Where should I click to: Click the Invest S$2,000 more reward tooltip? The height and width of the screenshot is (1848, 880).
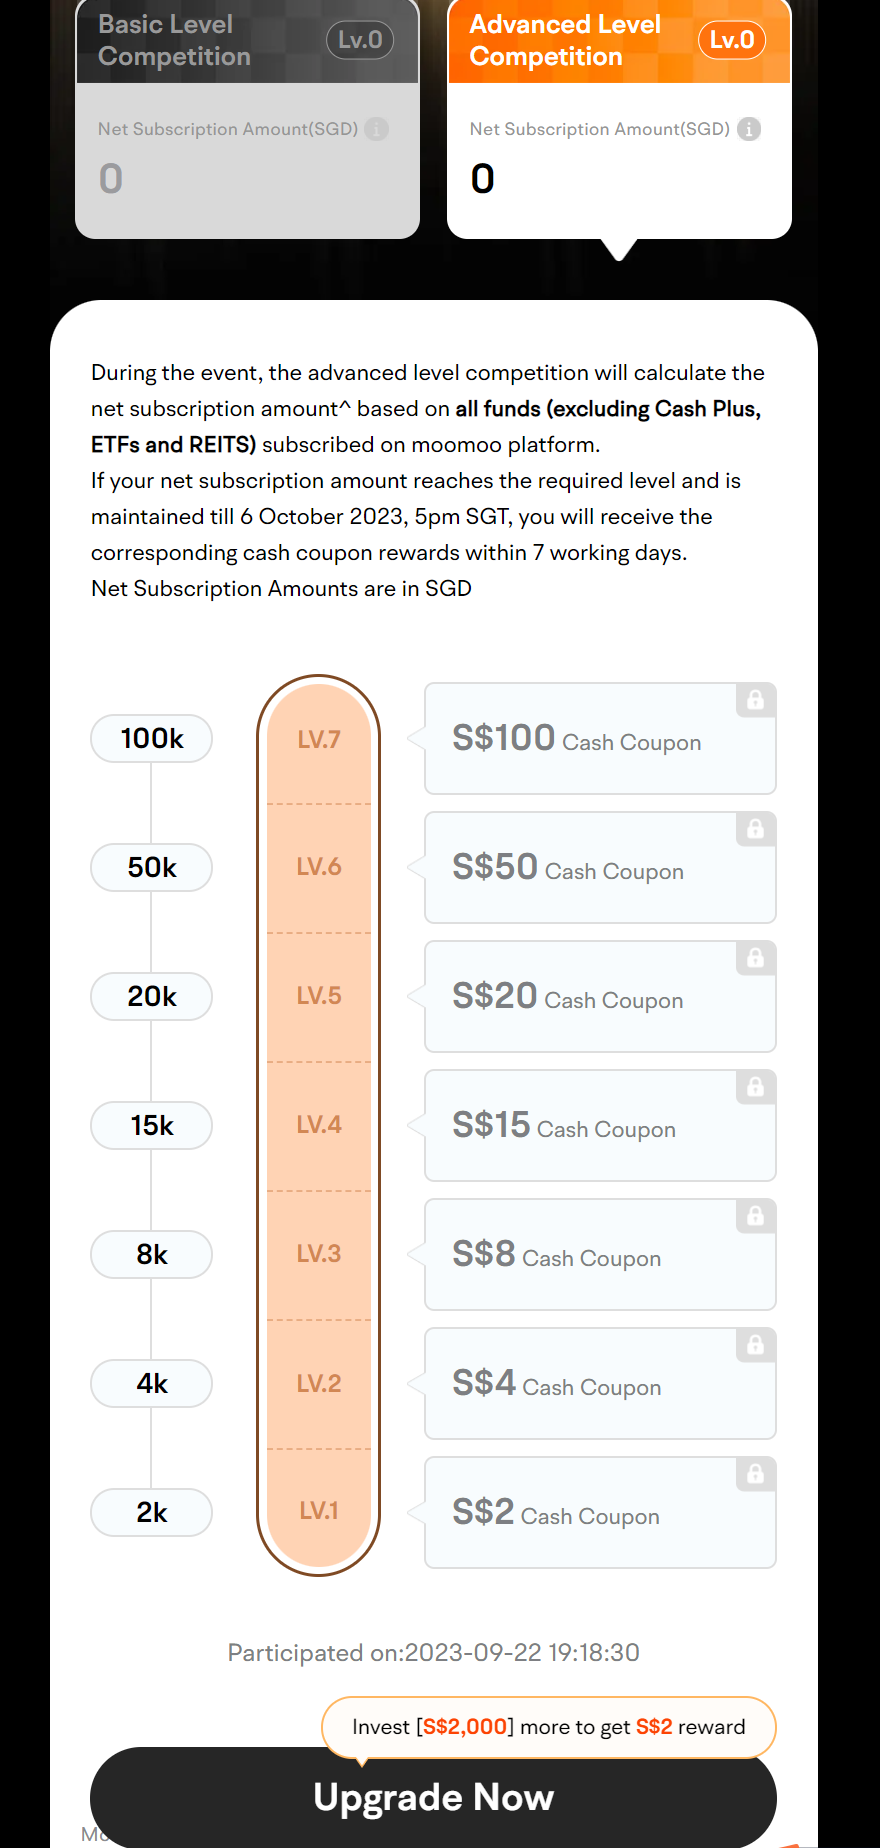click(549, 1727)
